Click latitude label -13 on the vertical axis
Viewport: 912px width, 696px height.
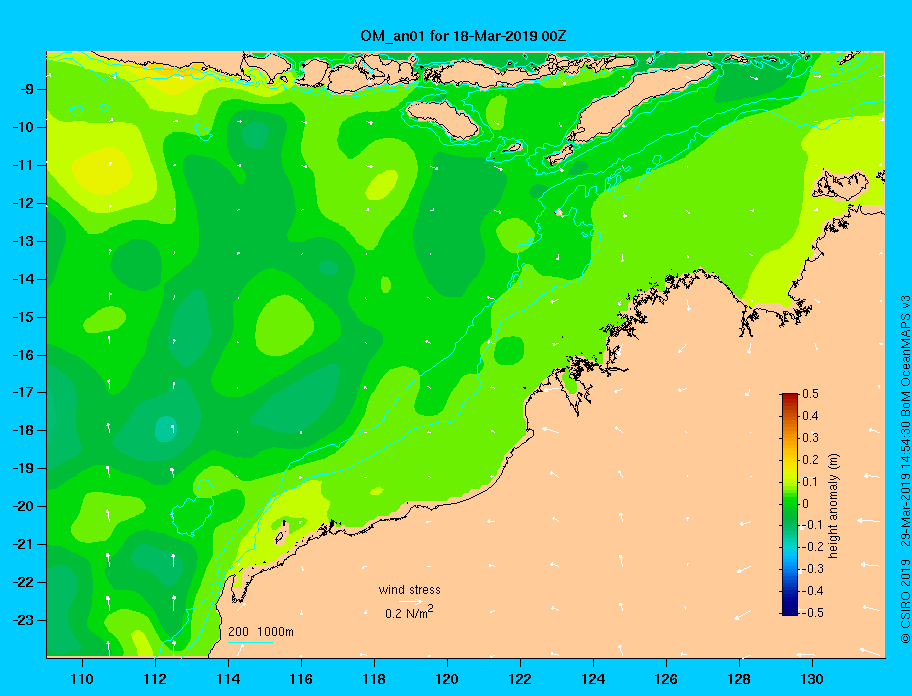click(x=22, y=241)
